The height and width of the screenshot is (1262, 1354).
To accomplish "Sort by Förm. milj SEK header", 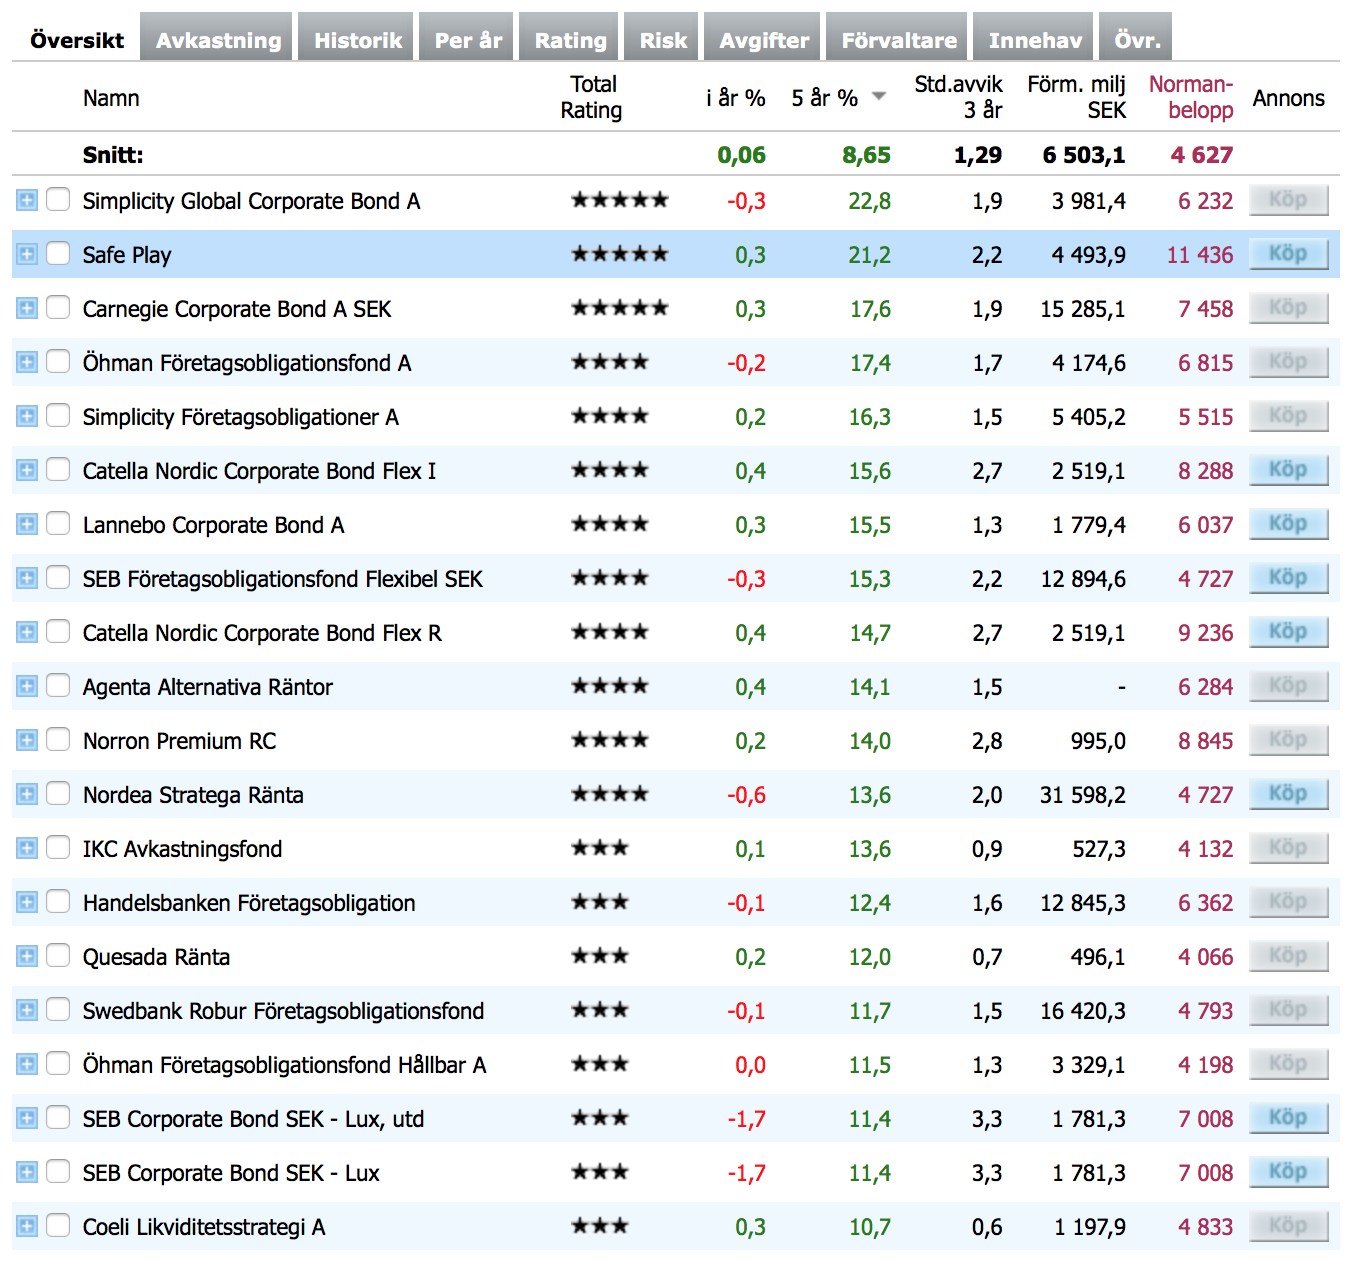I will (x=1076, y=97).
